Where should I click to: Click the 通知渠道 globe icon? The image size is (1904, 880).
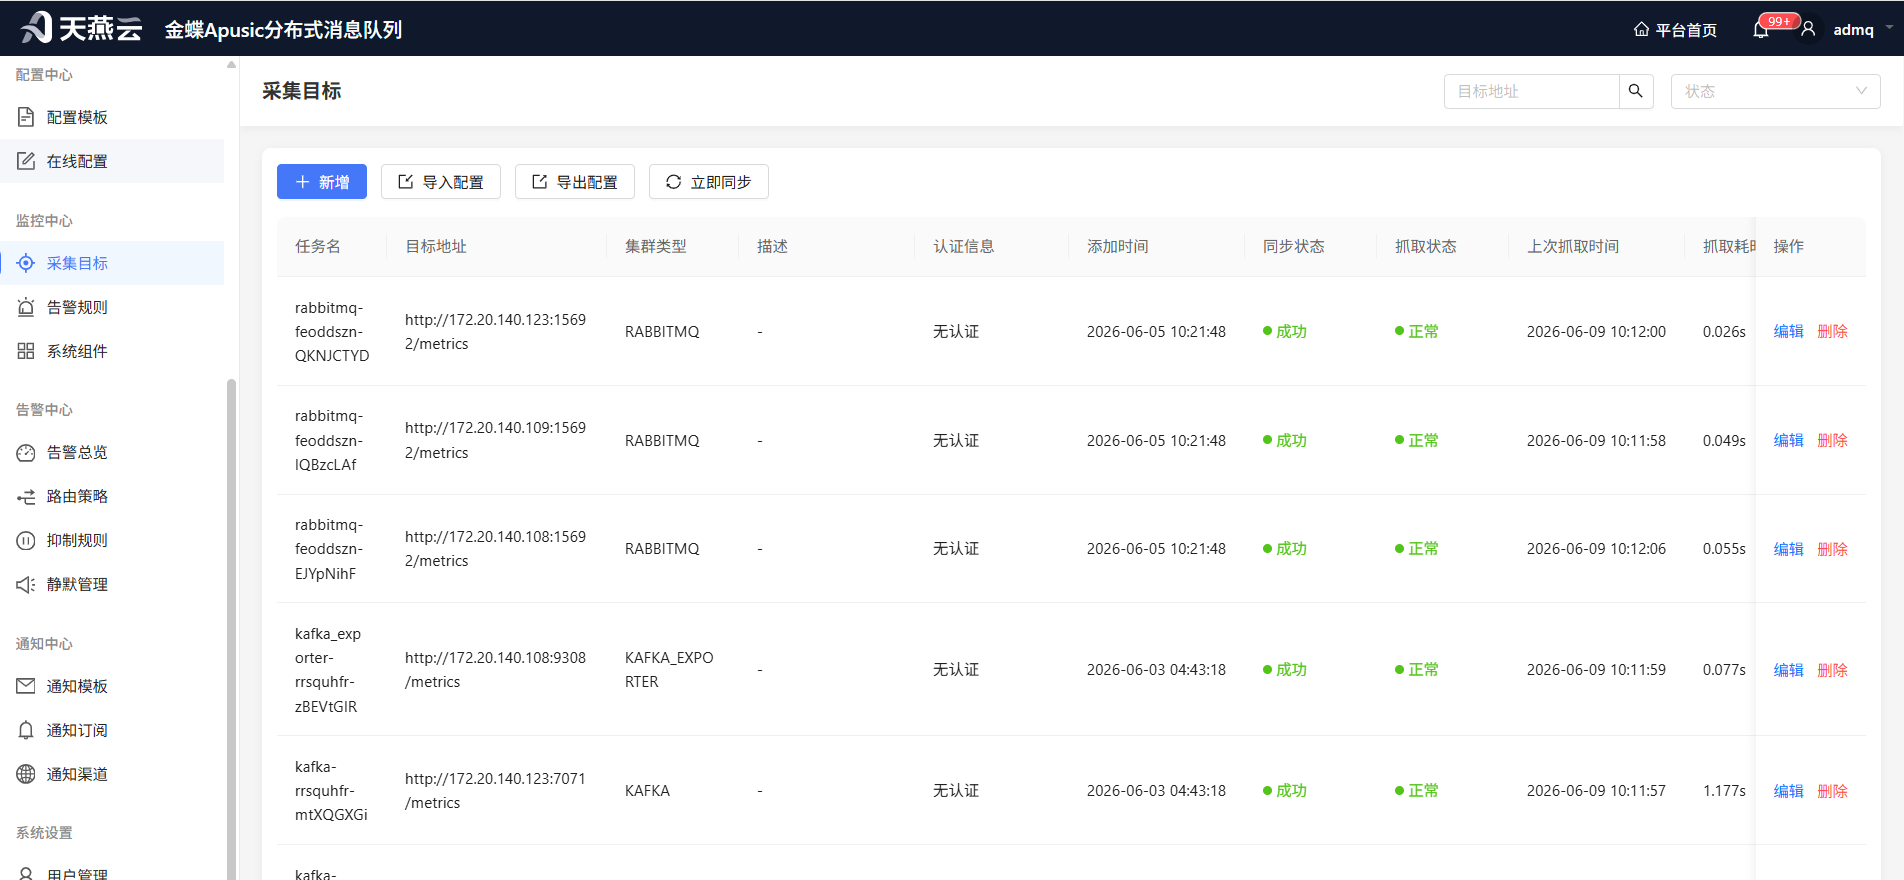(26, 774)
